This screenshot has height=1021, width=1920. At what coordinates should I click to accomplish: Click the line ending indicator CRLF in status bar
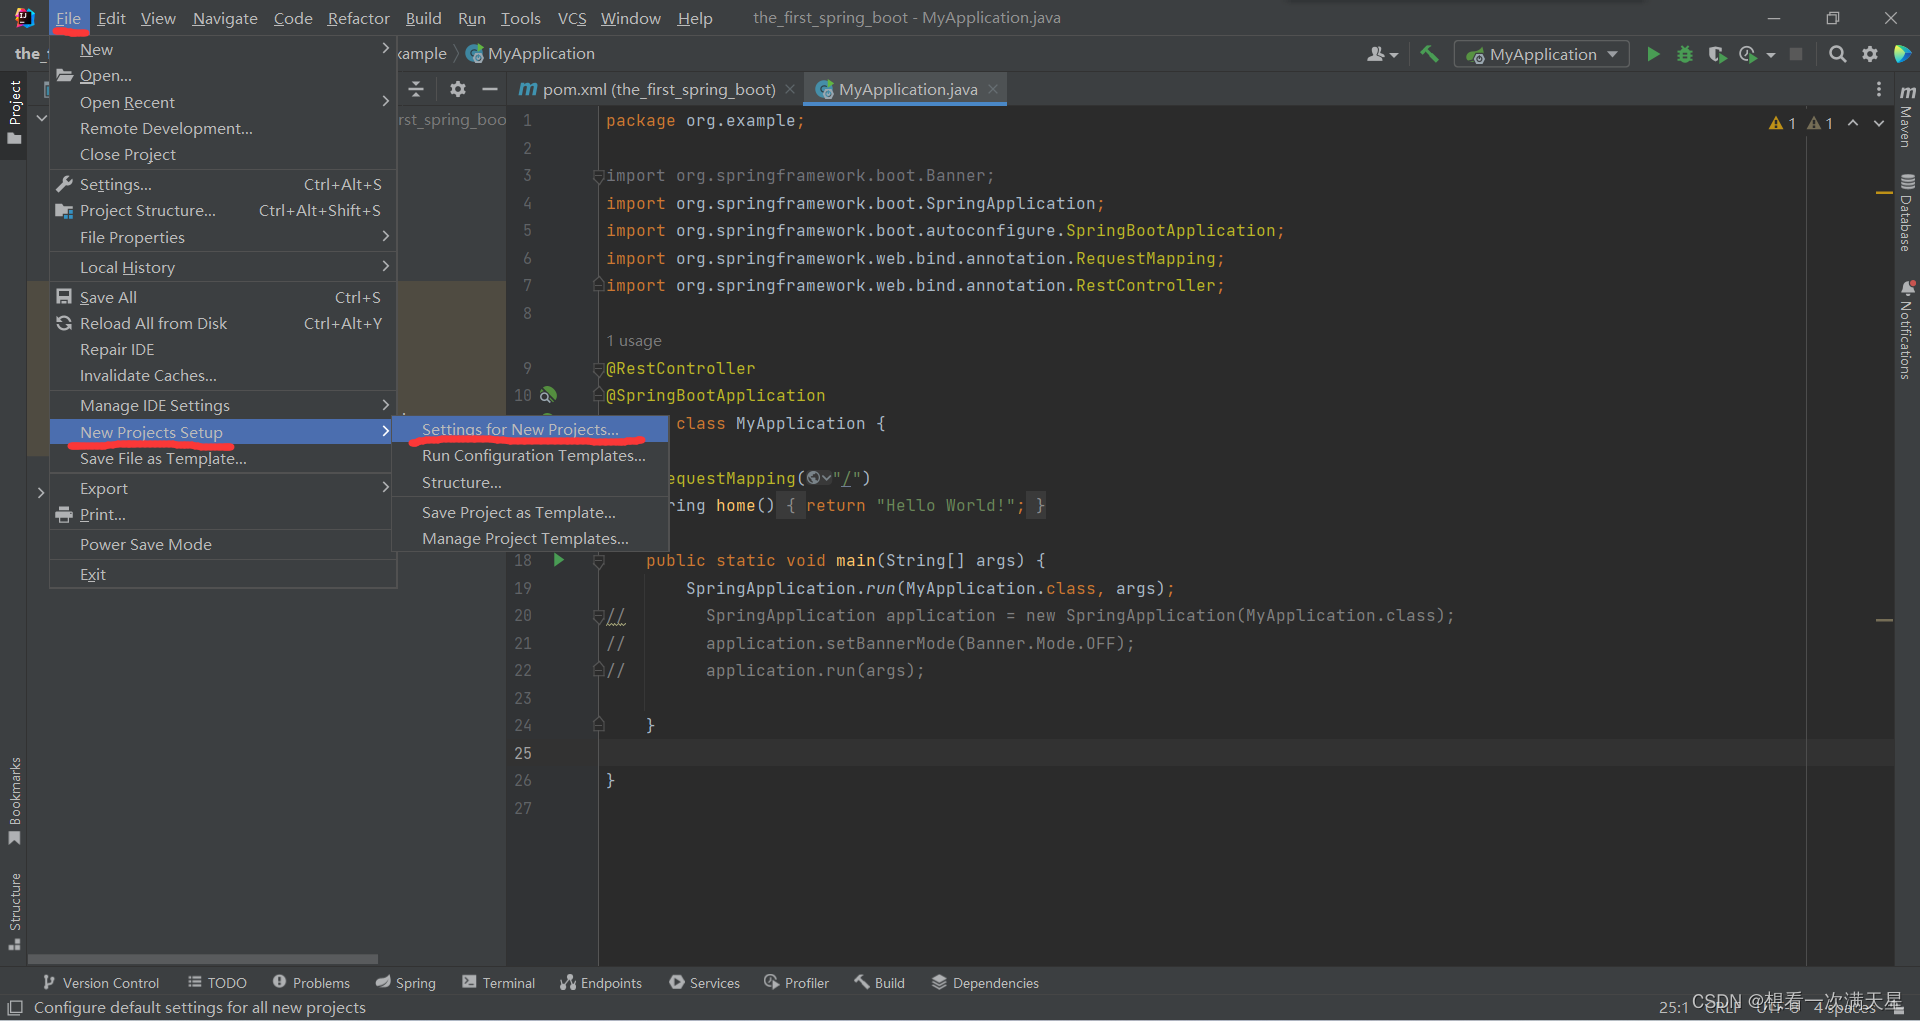[1722, 1007]
